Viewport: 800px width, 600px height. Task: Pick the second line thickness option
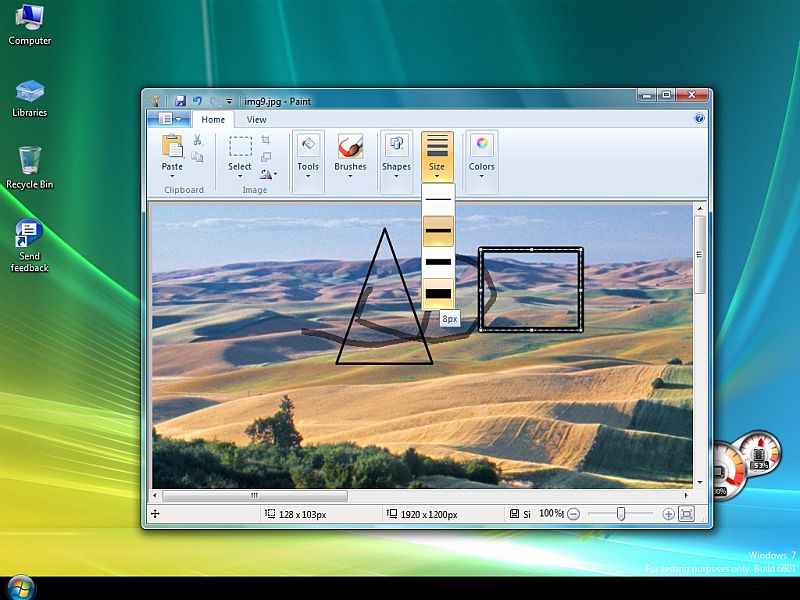[438, 231]
